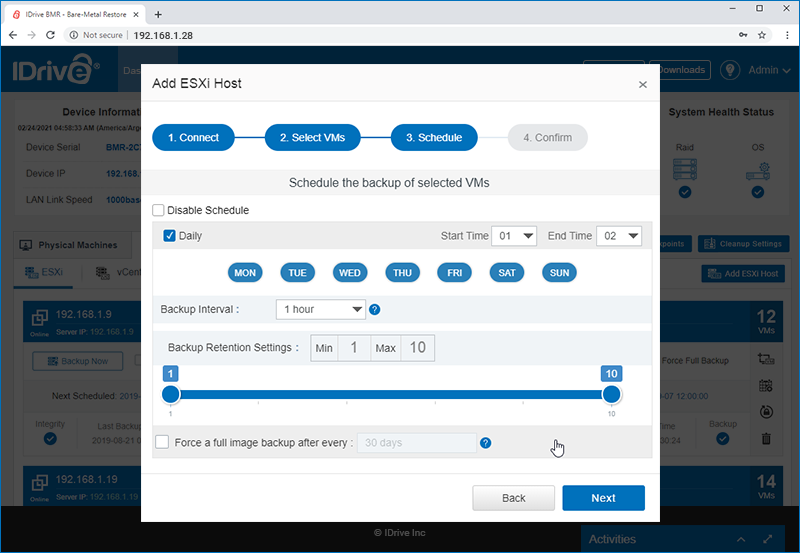The height and width of the screenshot is (553, 800).
Task: Click the Add ESXi Host button
Action: tap(743, 273)
